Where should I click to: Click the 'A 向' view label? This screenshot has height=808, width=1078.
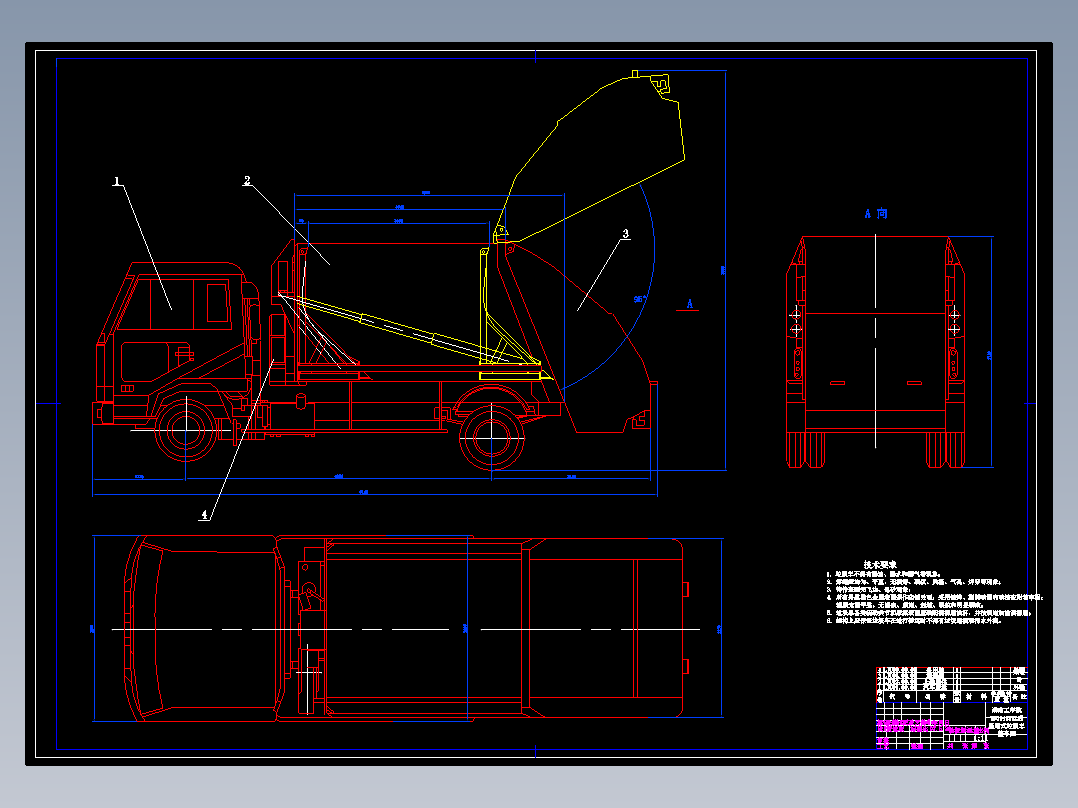tap(876, 214)
